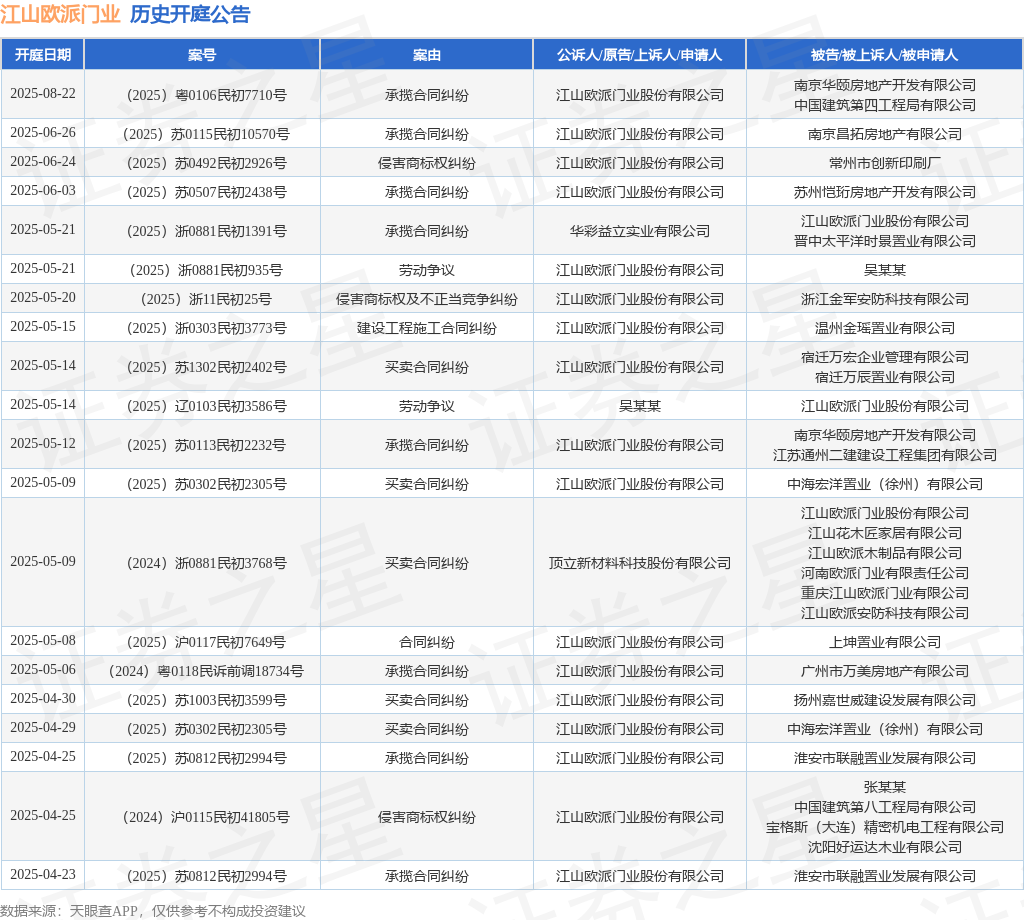Click the cause 侵害商标权及不正当竞争纠纷

426,299
